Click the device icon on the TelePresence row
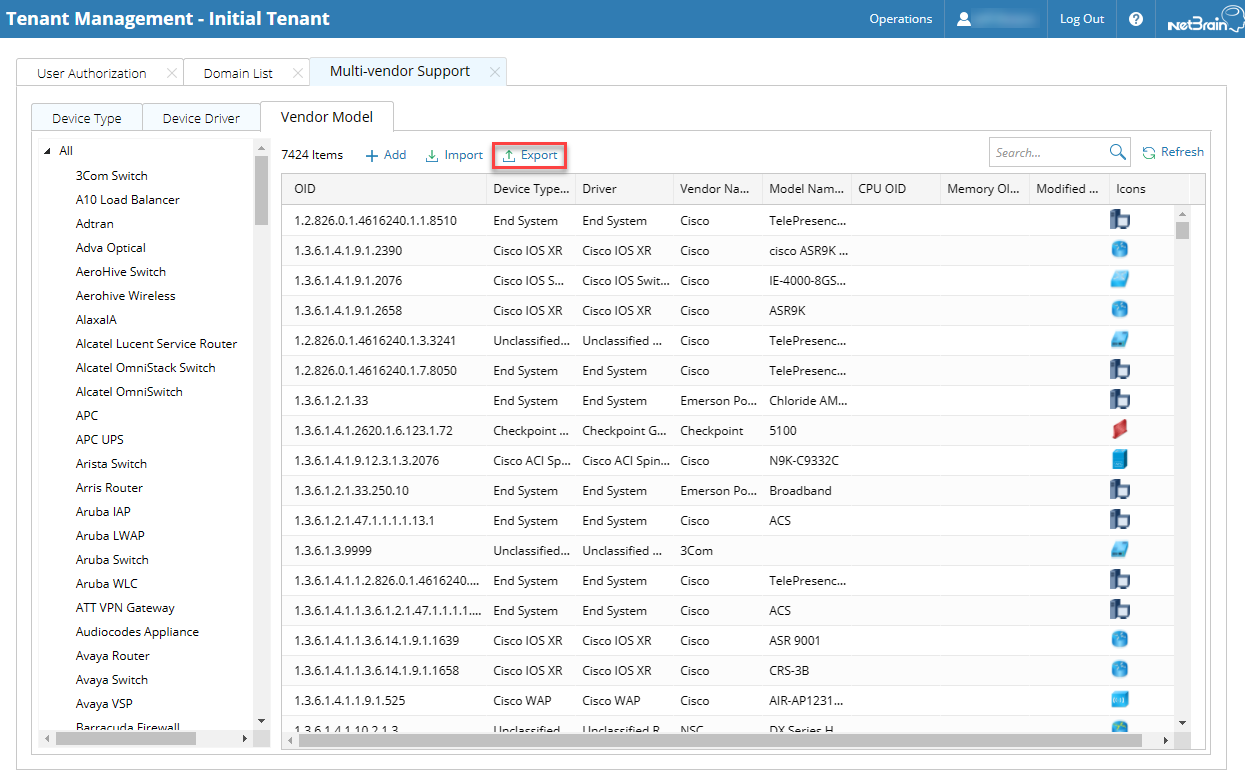Screen dimensions: 1245x775 1119,219
